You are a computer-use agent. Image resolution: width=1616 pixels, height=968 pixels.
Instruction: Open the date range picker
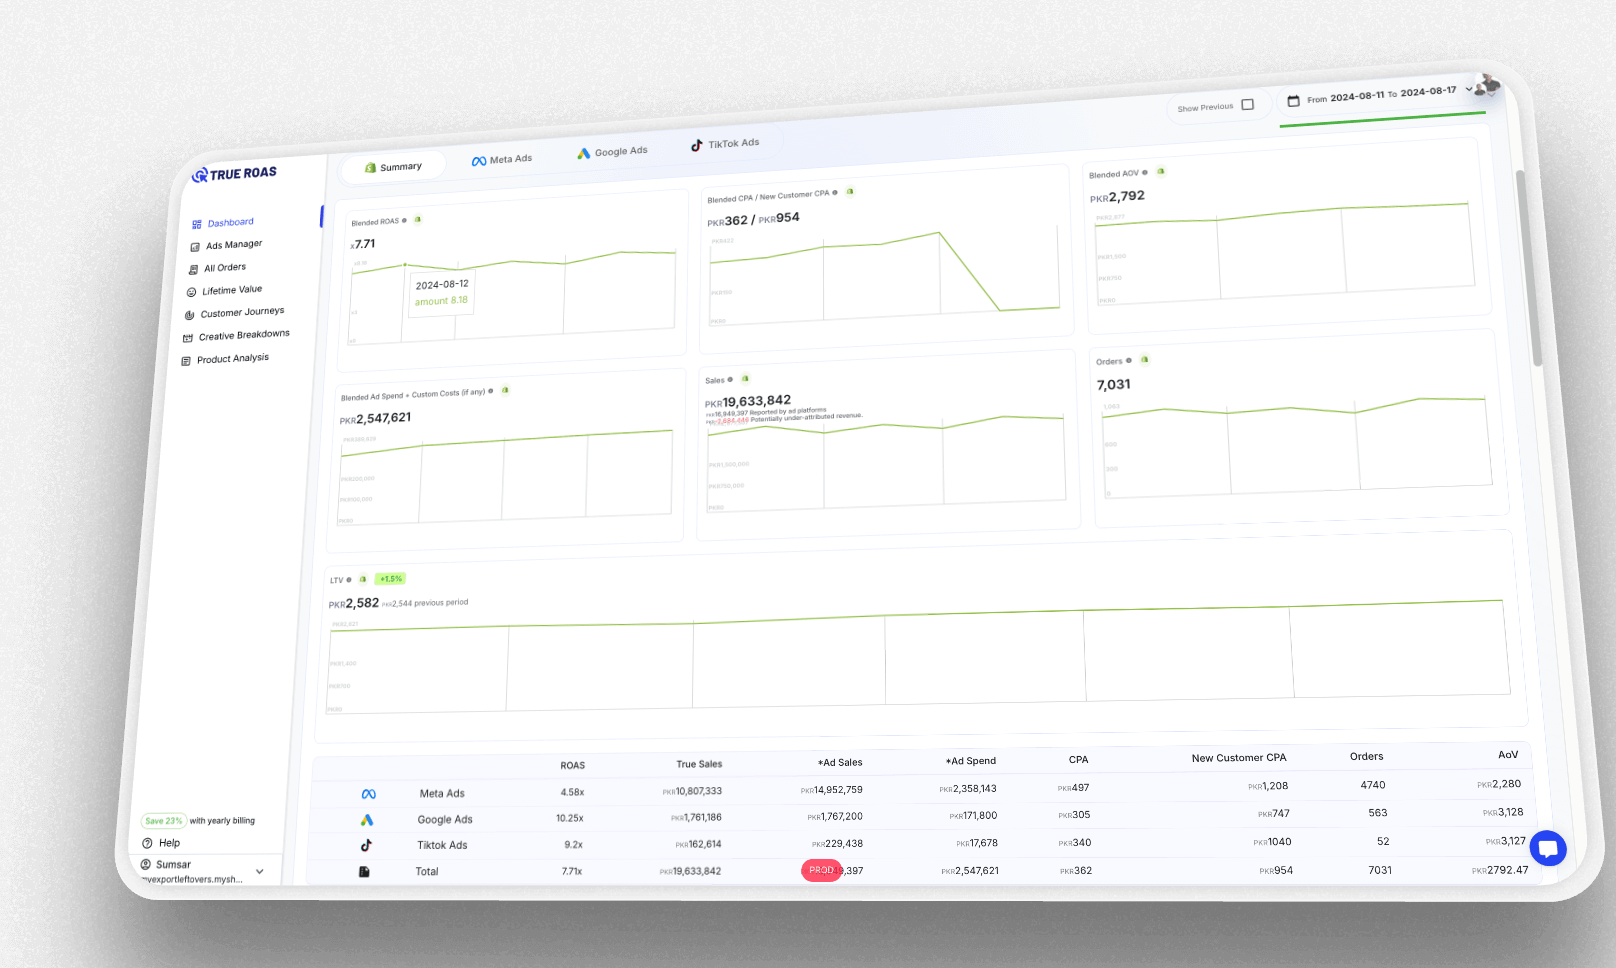[1380, 95]
